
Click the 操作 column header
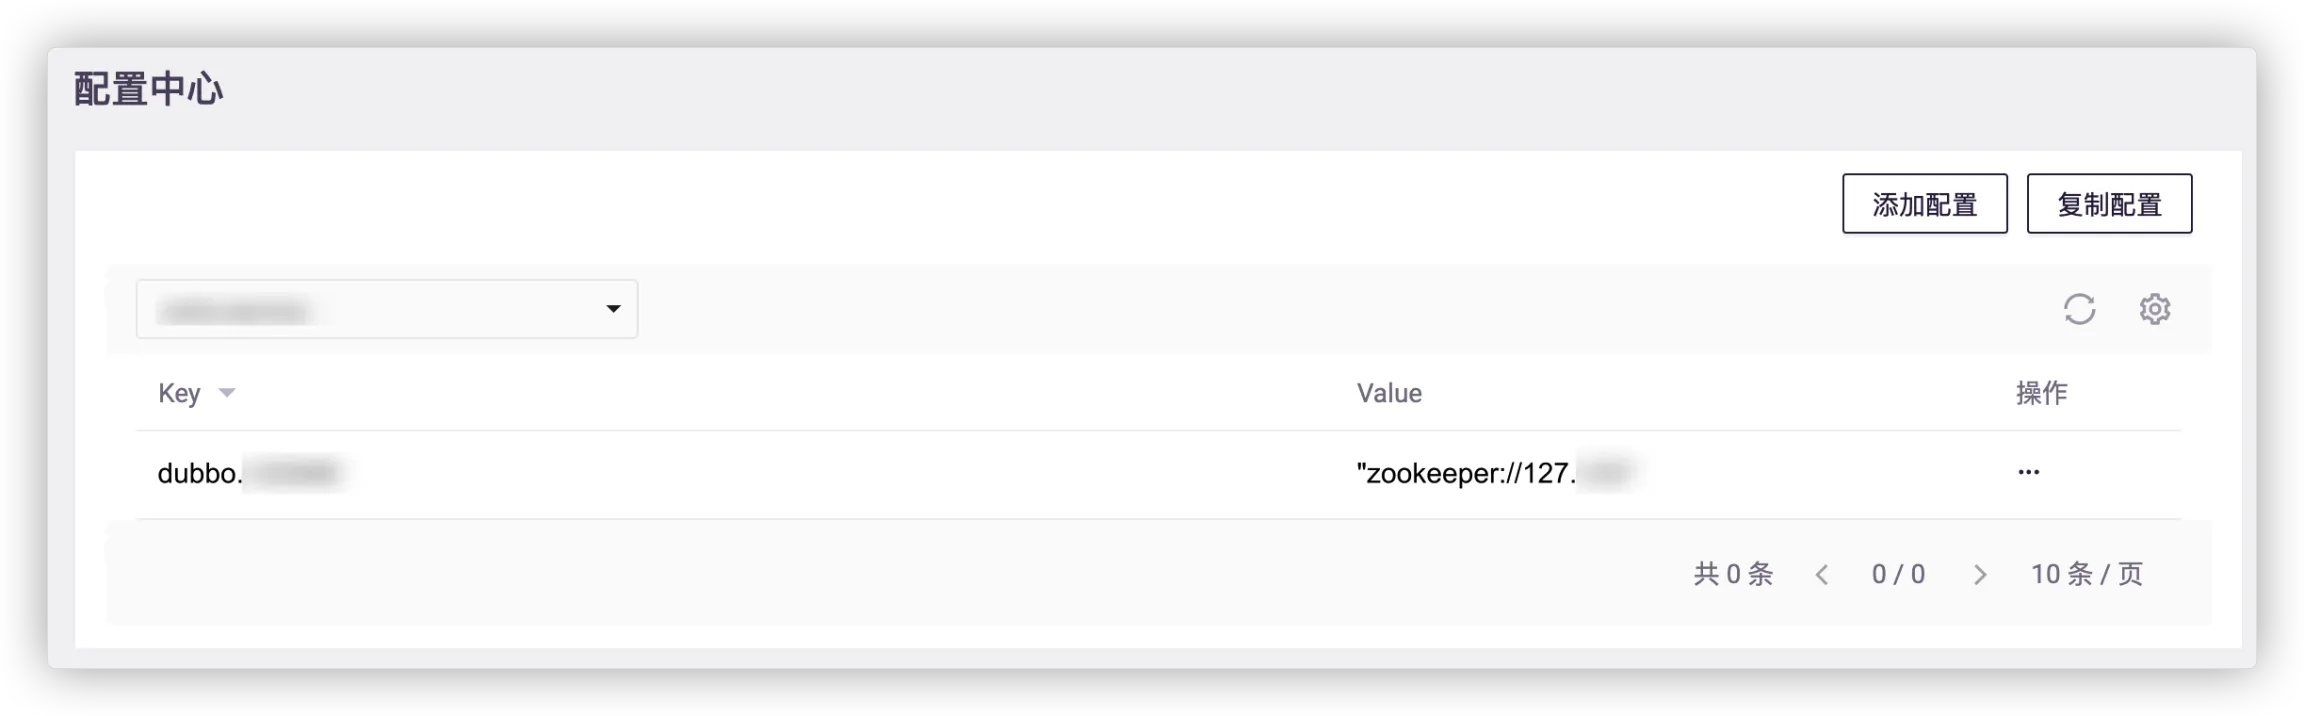point(2041,393)
